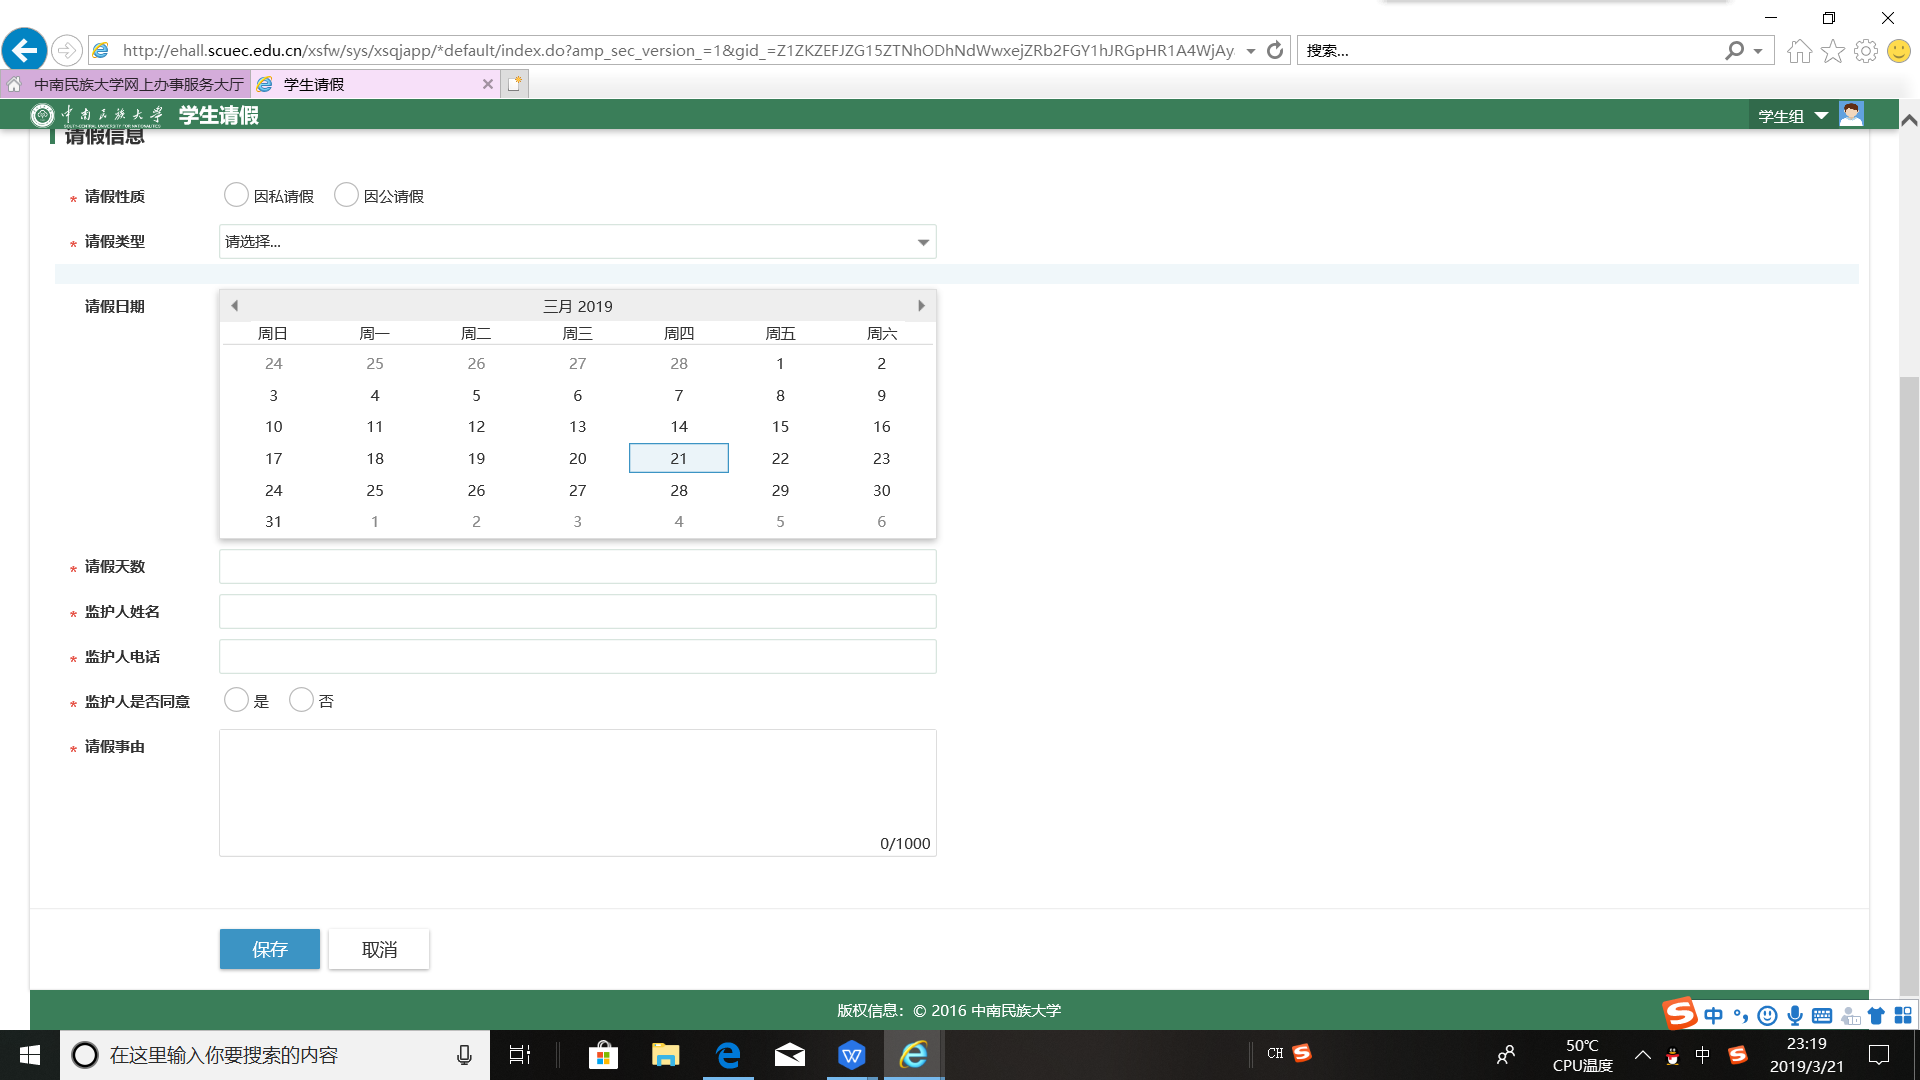
Task: Open the browser home icon
Action: (x=1799, y=51)
